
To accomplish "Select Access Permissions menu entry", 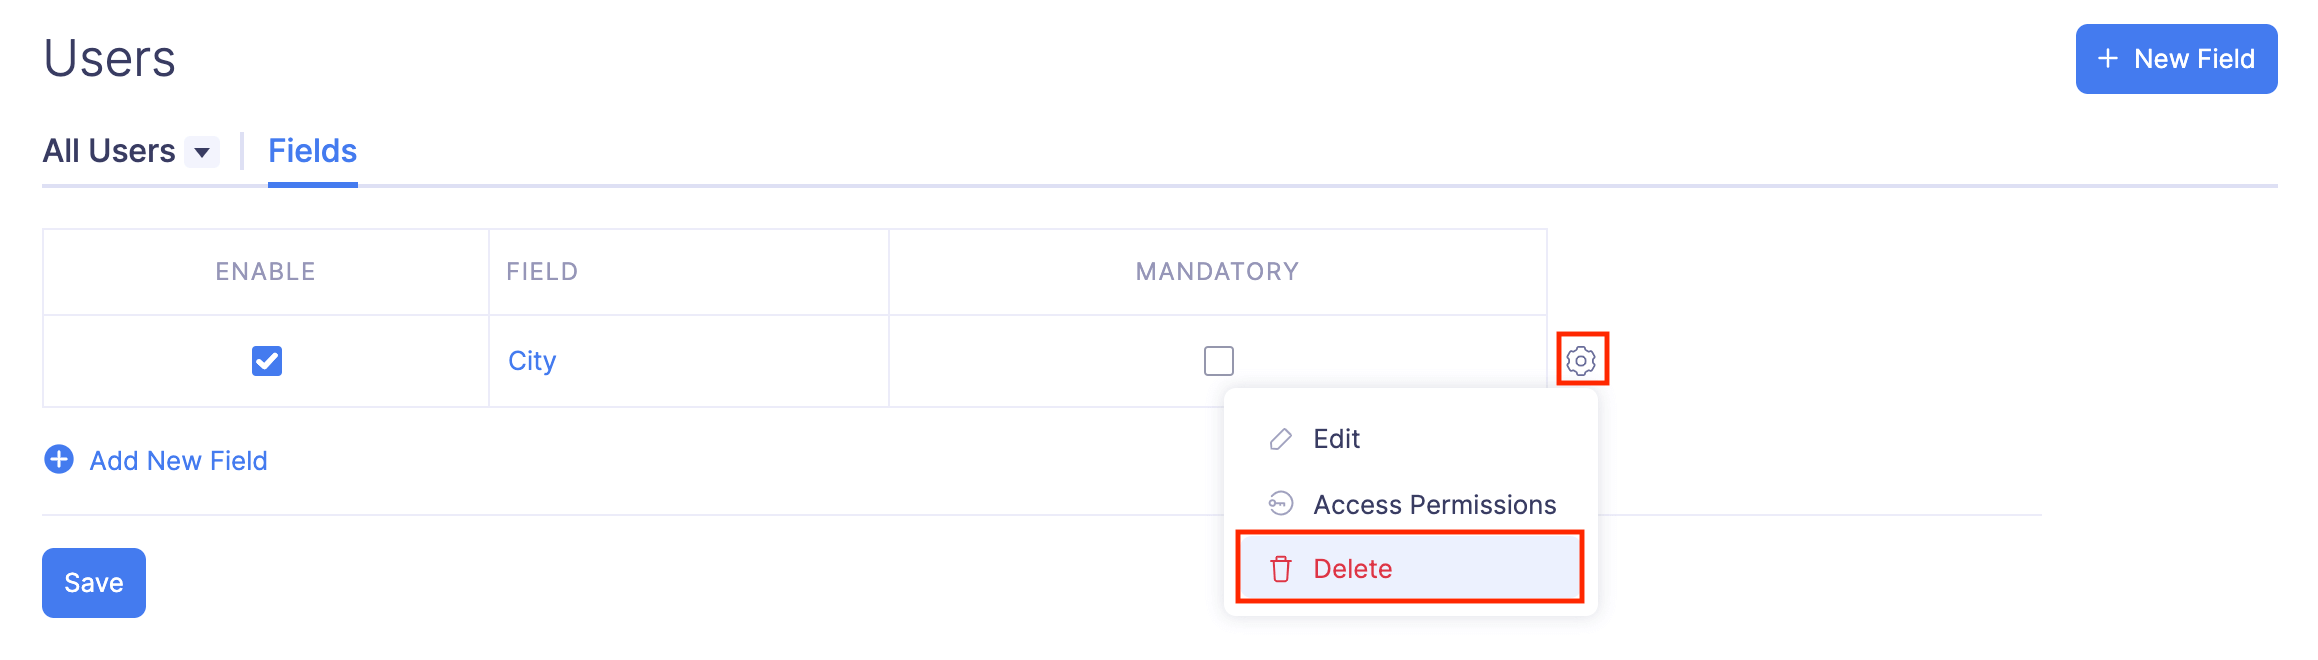I will click(1434, 505).
